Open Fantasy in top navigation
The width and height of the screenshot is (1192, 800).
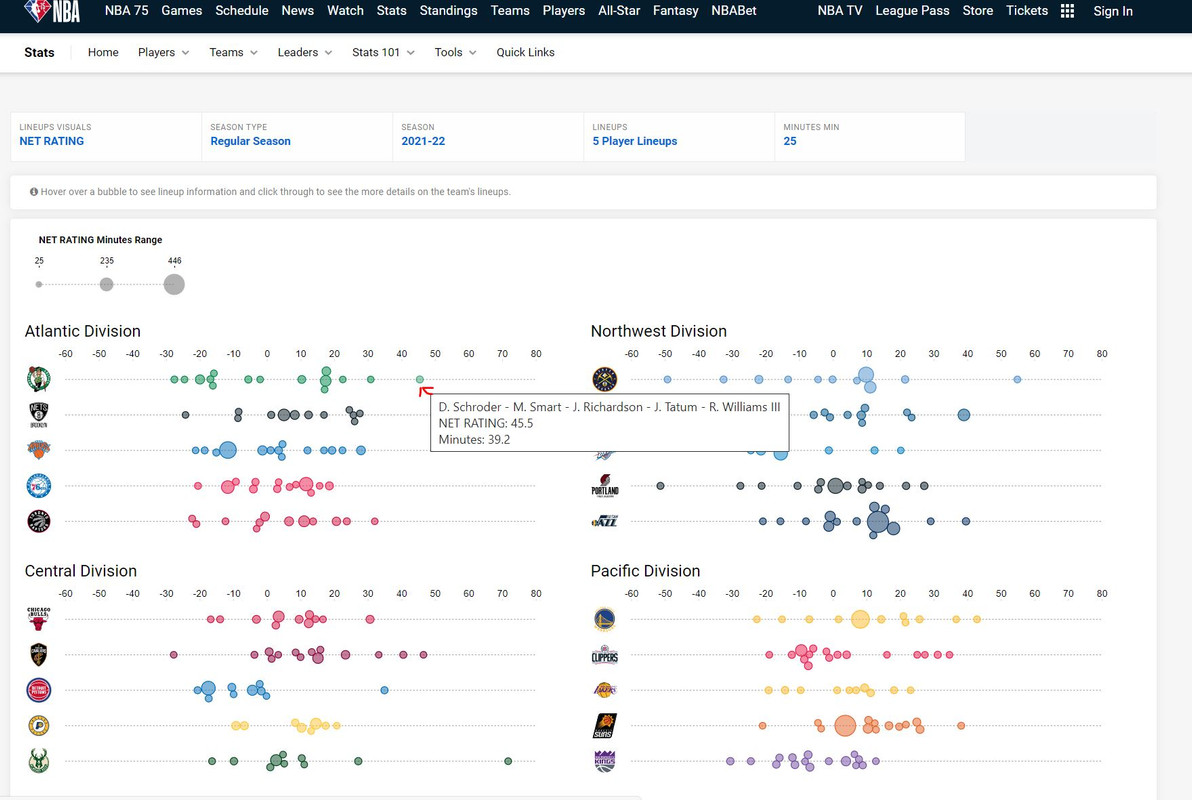pyautogui.click(x=676, y=11)
